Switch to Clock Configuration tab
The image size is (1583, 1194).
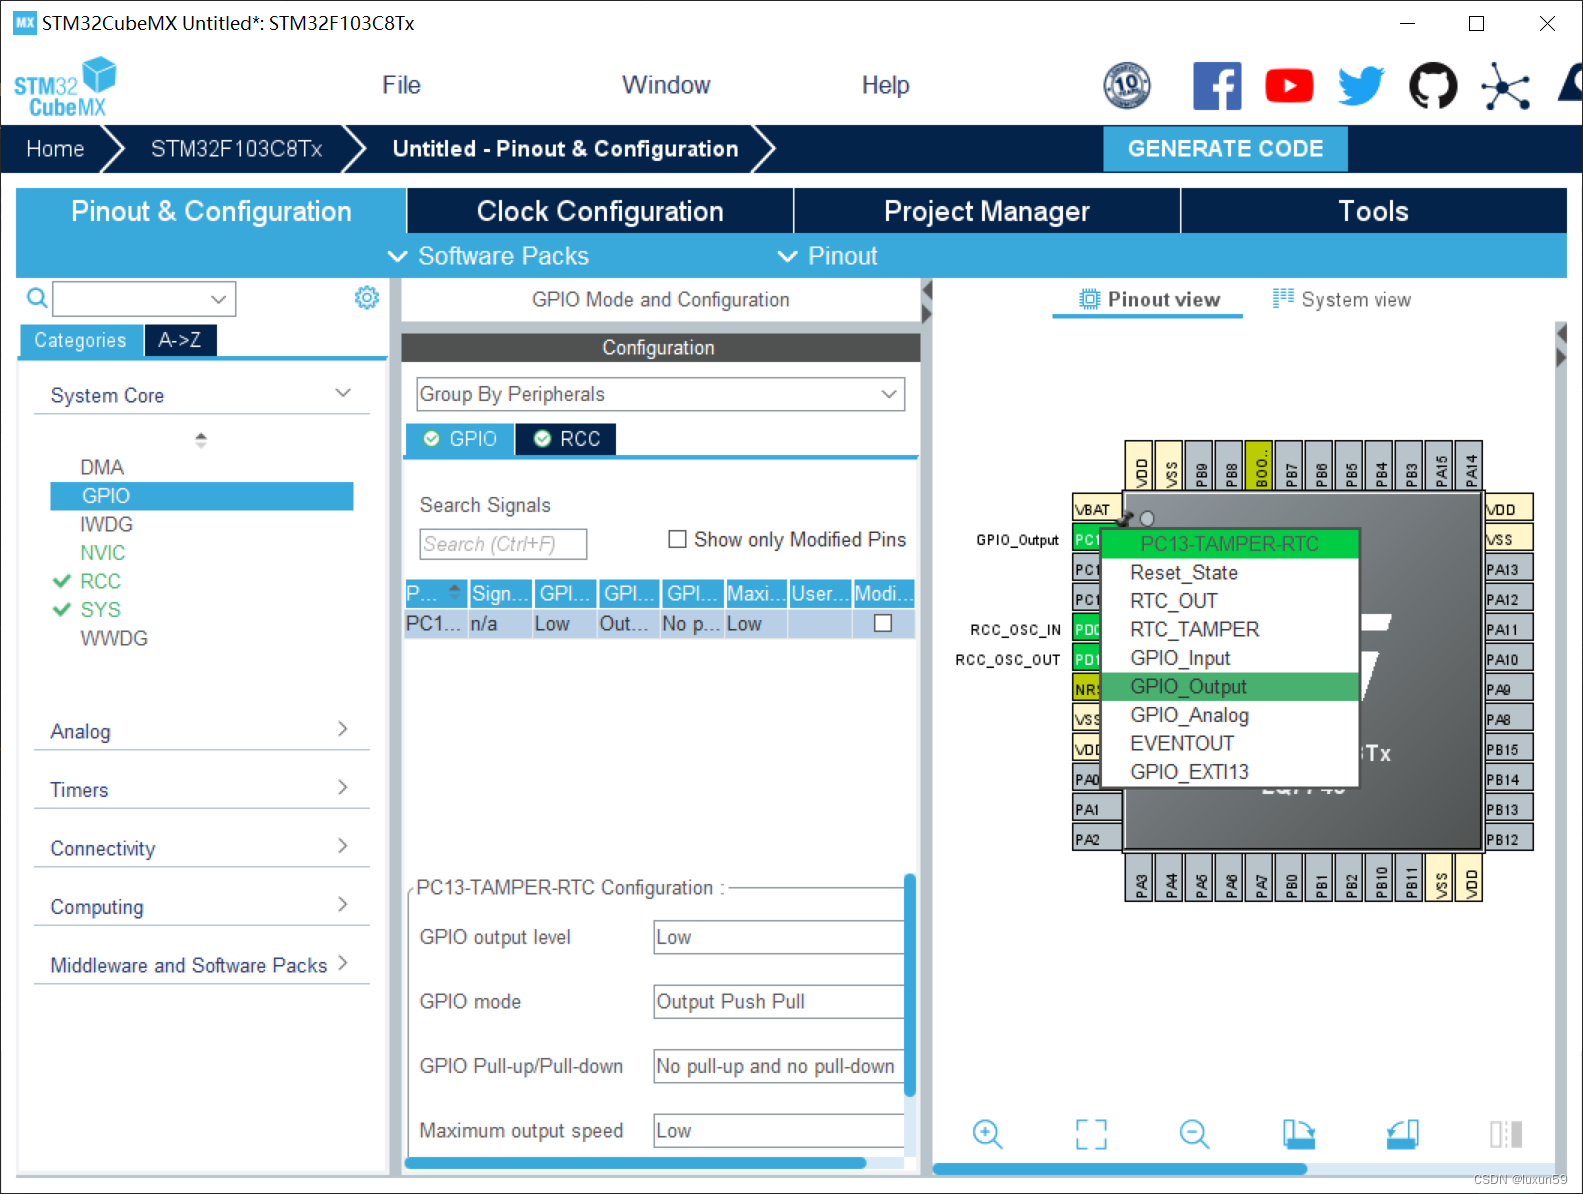point(600,211)
